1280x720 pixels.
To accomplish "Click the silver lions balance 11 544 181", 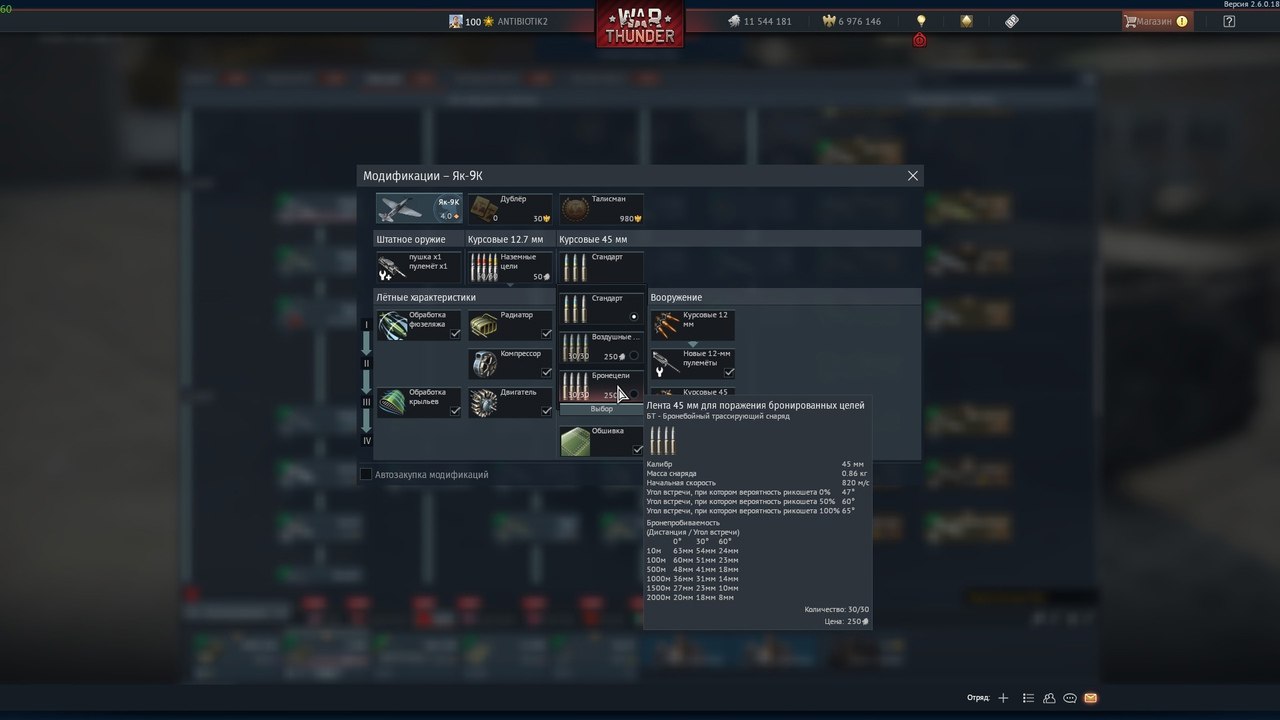I will coord(759,21).
